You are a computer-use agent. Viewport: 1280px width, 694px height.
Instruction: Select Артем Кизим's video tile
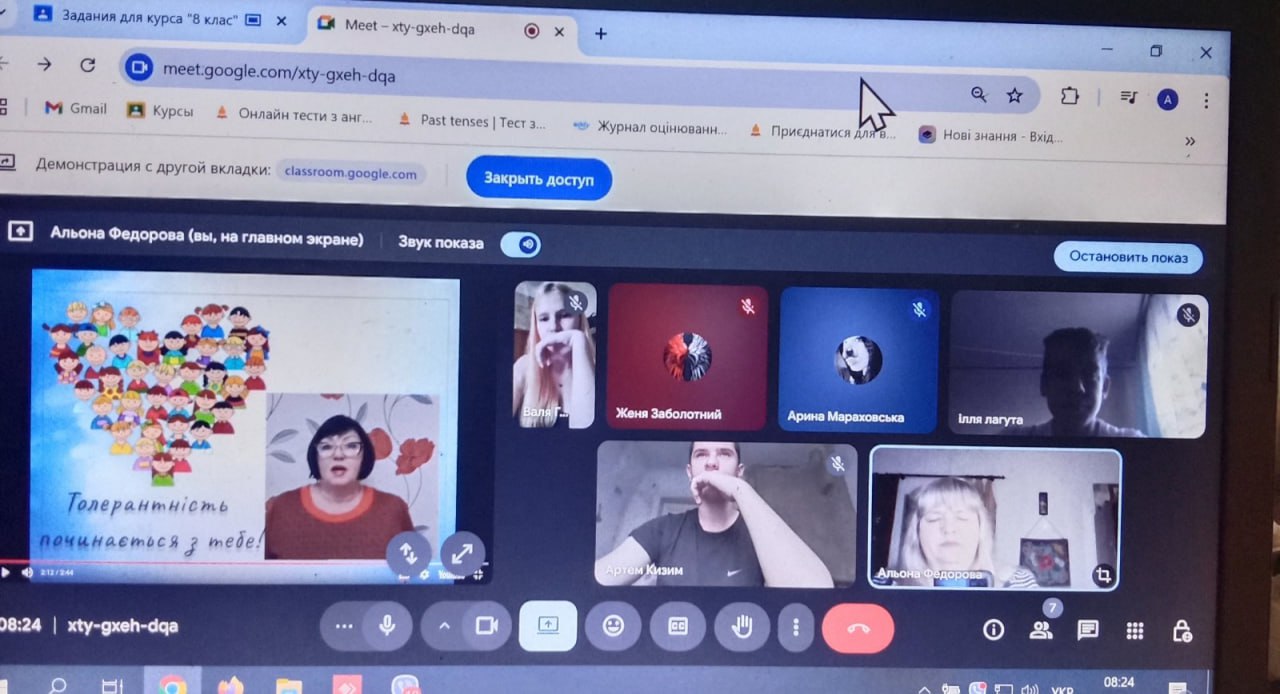726,515
